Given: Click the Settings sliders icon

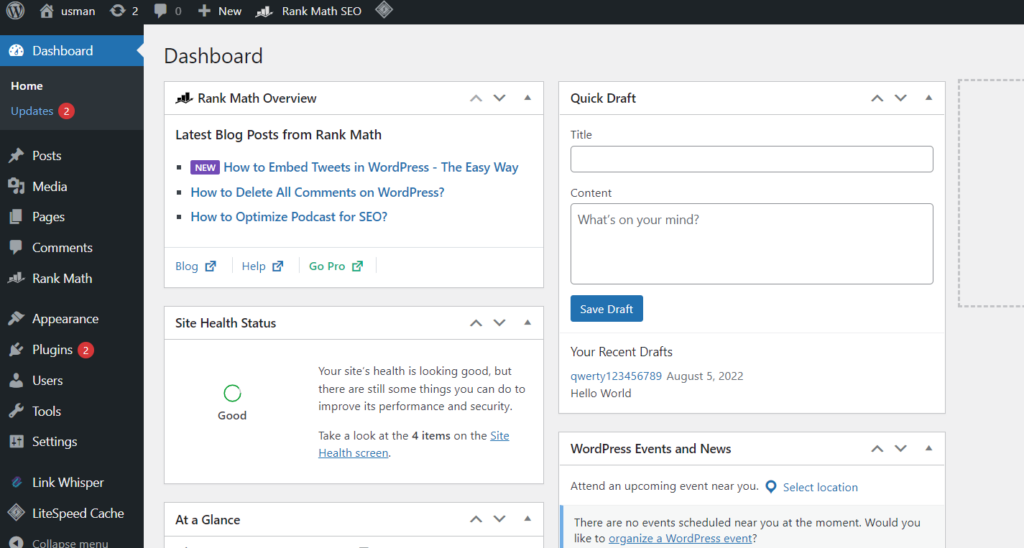Looking at the screenshot, I should click(x=16, y=442).
